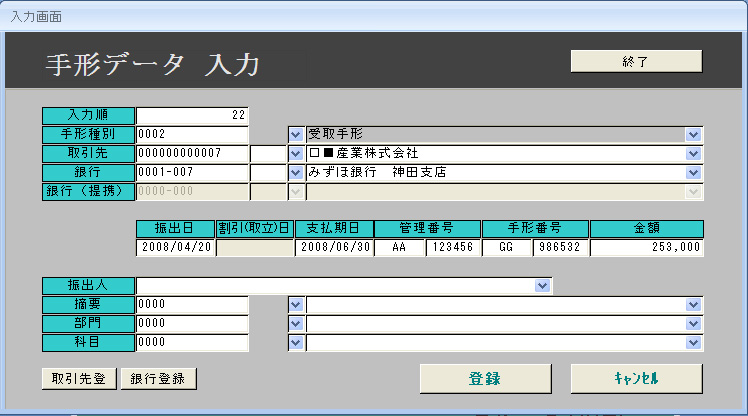Viewport: 748px width, 416px height.
Task: Click the 支払期日 field 2008/06/30
Action: (334, 248)
